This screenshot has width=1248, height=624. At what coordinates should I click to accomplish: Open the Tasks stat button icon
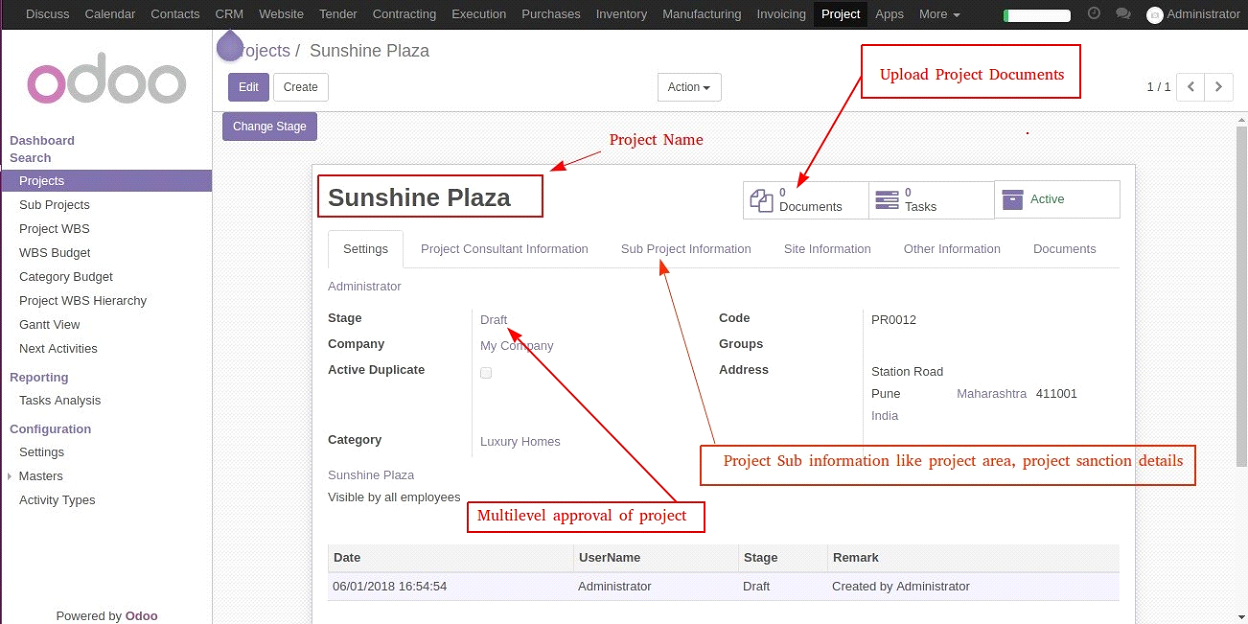[x=886, y=200]
